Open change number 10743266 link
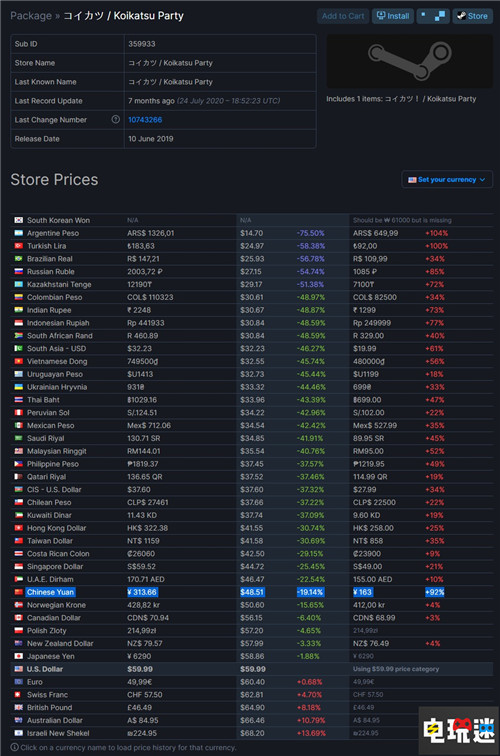The width and height of the screenshot is (500, 756). [145, 120]
